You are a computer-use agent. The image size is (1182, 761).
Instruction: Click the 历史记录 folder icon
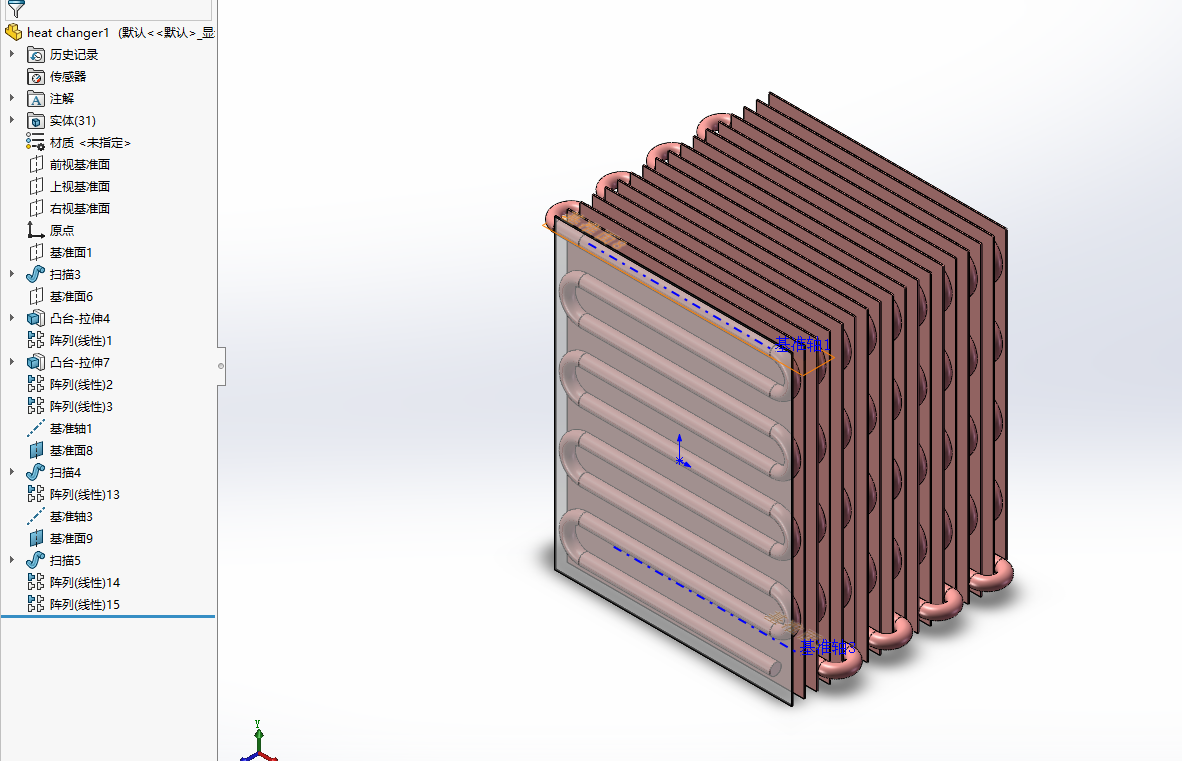(35, 54)
